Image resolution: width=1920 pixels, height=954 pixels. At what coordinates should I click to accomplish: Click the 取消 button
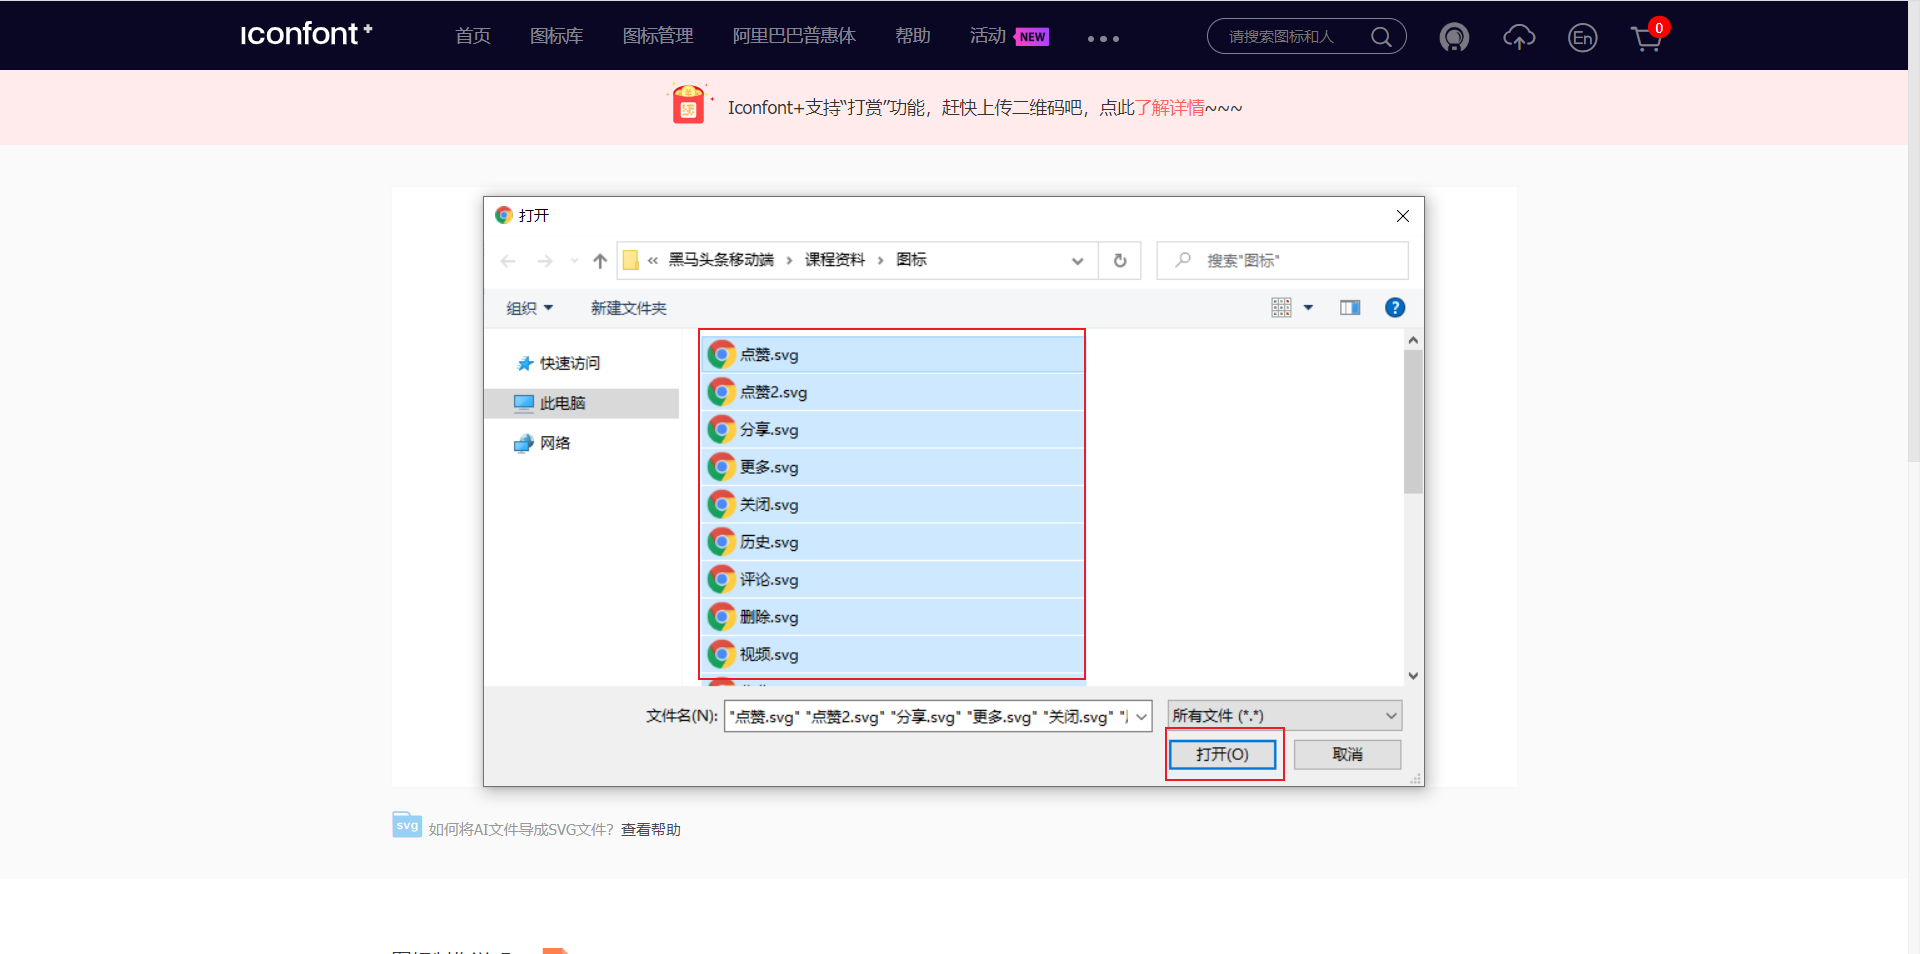click(x=1347, y=754)
